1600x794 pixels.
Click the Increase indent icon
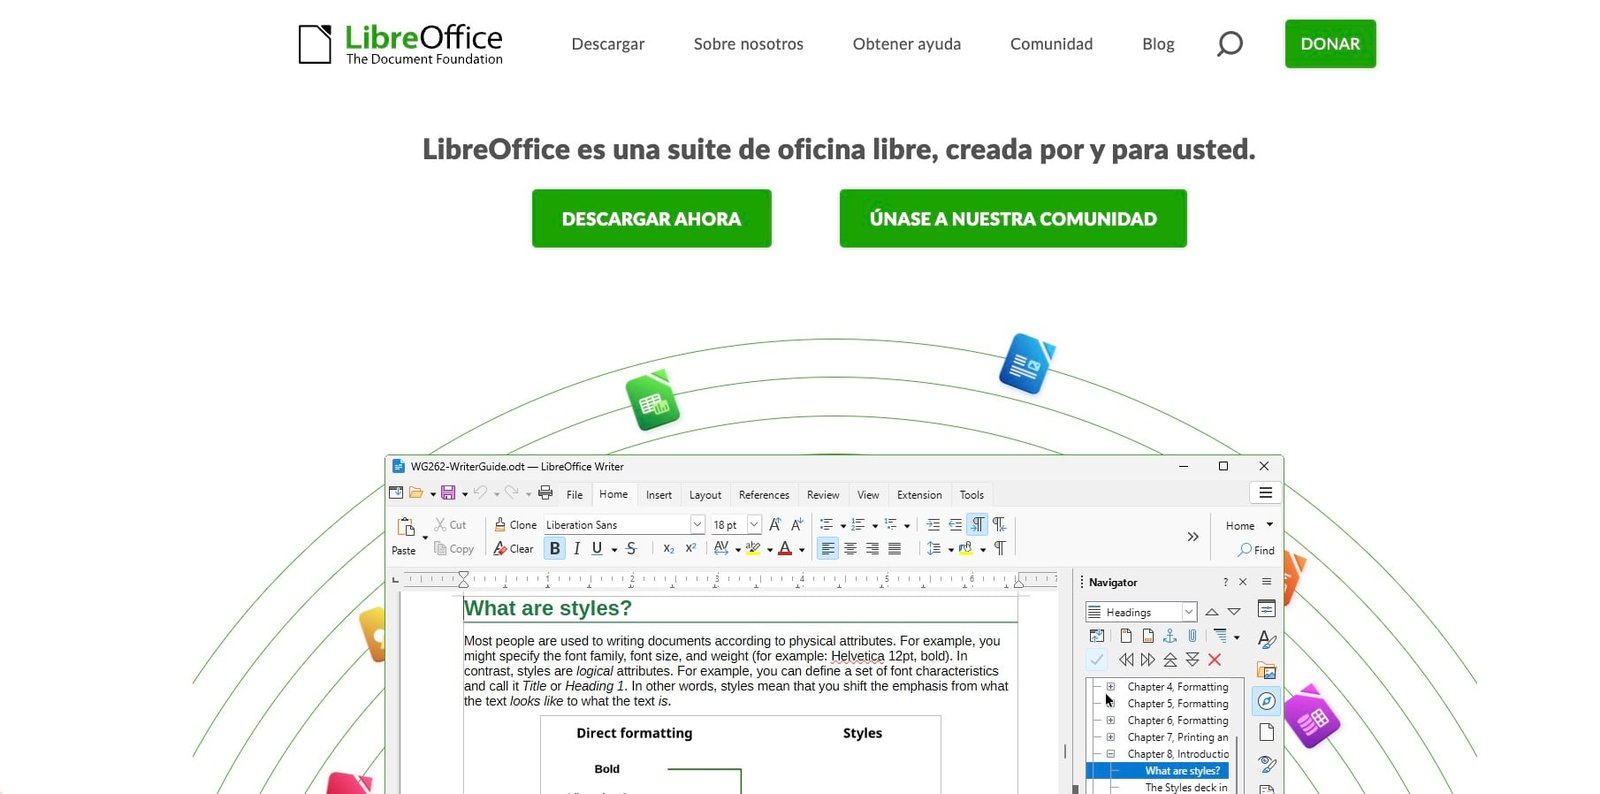tap(933, 524)
